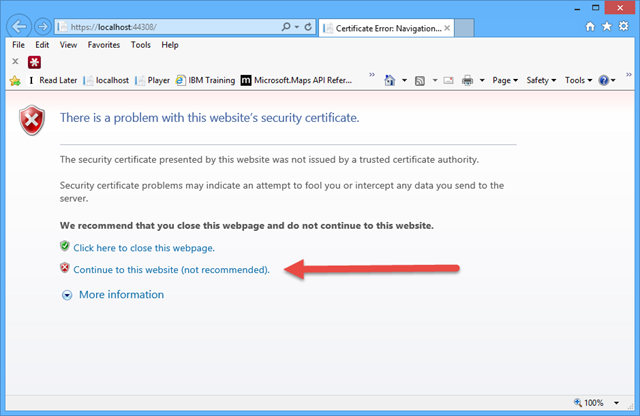The width and height of the screenshot is (640, 416).
Task: Click the Print icon in command bar
Action: click(x=467, y=80)
